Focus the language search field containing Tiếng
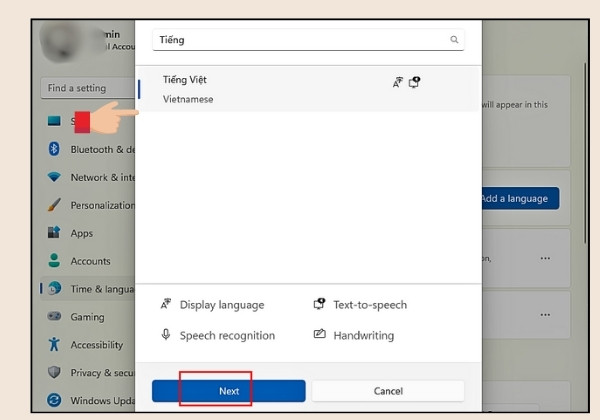Image resolution: width=600 pixels, height=420 pixels. [x=308, y=39]
